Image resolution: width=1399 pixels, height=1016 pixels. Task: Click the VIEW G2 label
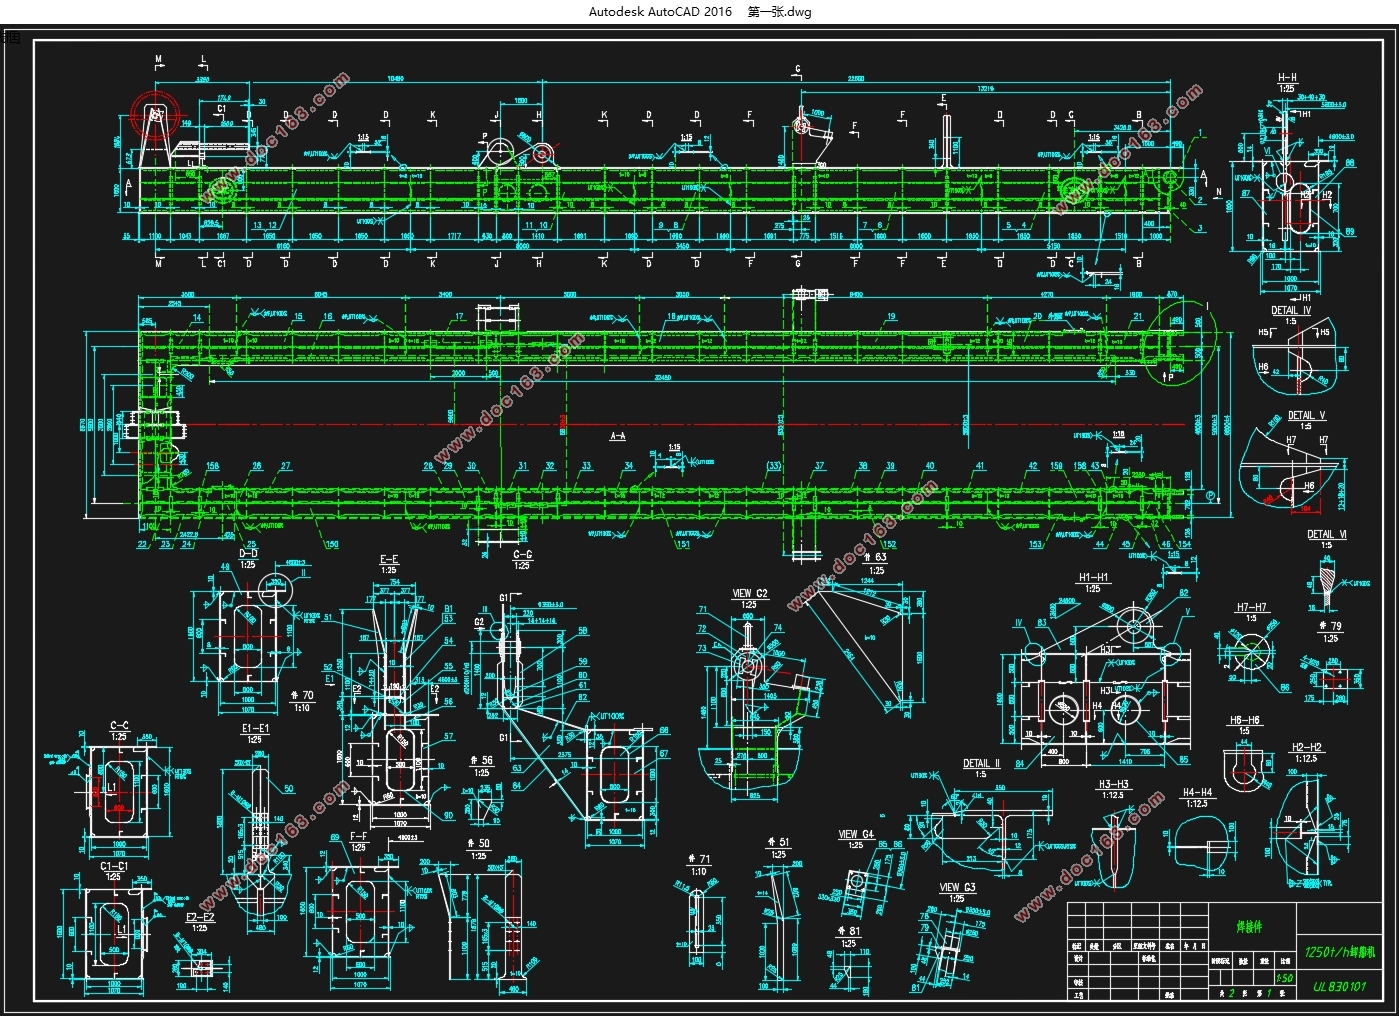coord(750,593)
